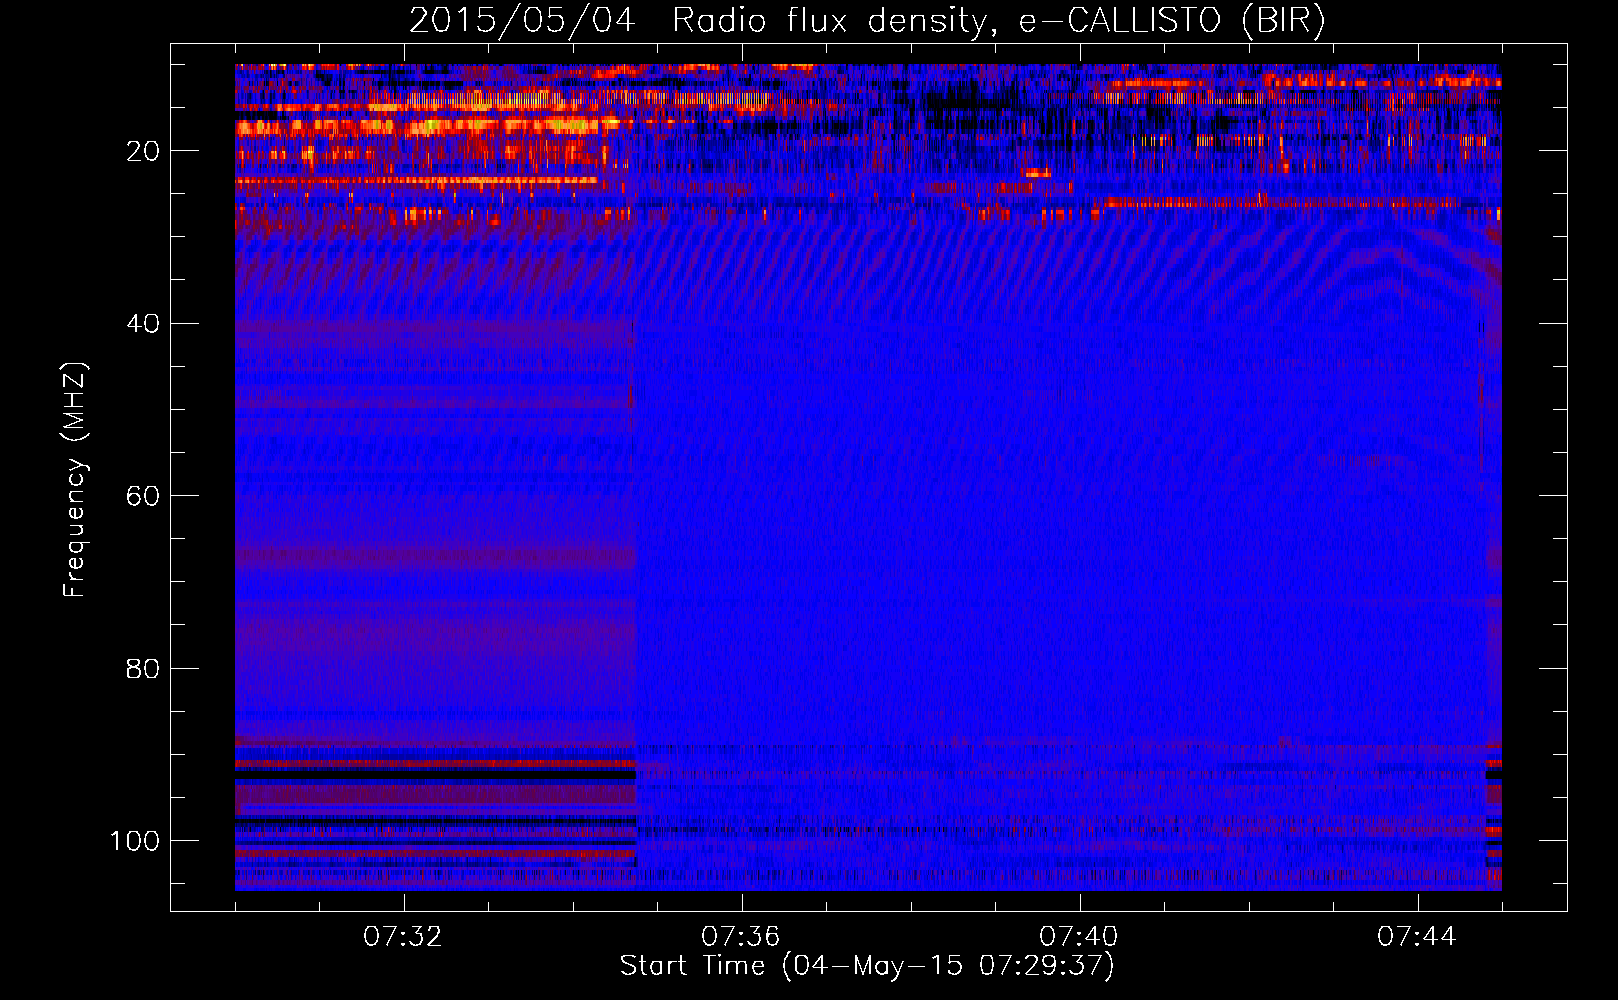Screen dimensions: 1618x1000
Task: Click the 07:32 time tick label
Action: coord(403,937)
